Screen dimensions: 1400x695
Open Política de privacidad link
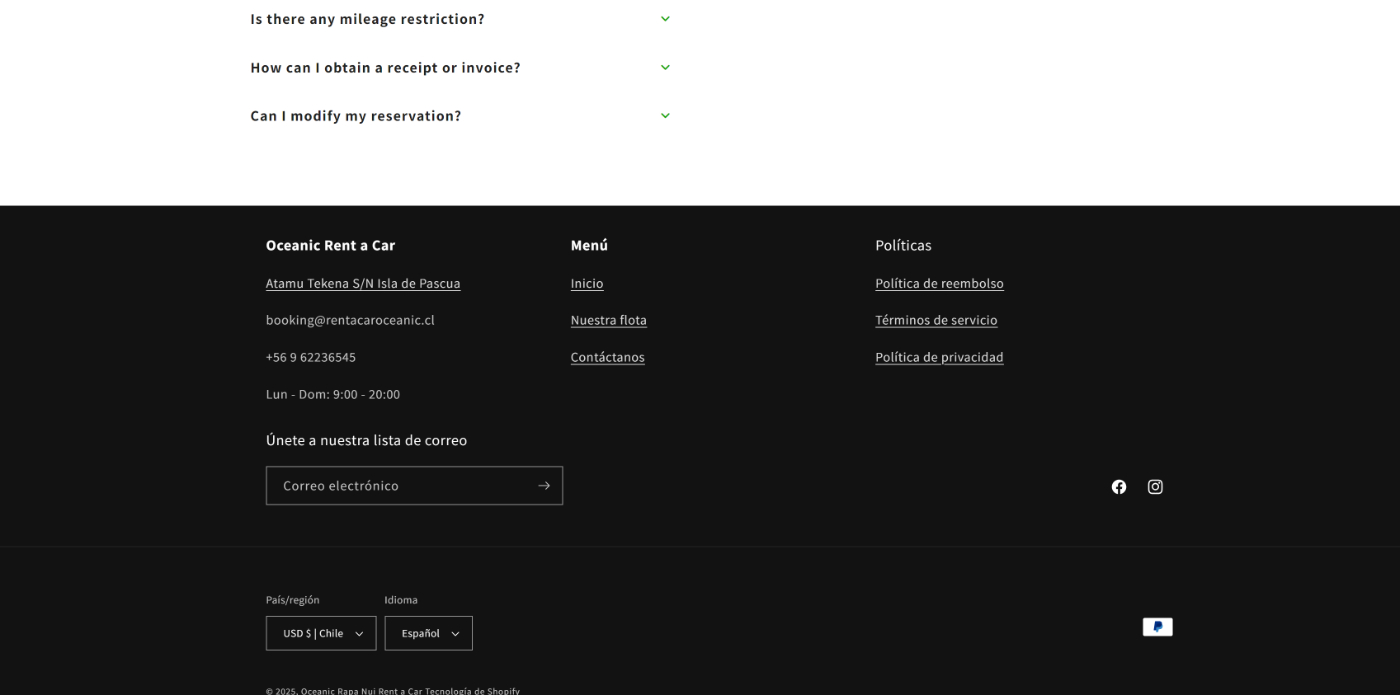pyautogui.click(x=939, y=358)
